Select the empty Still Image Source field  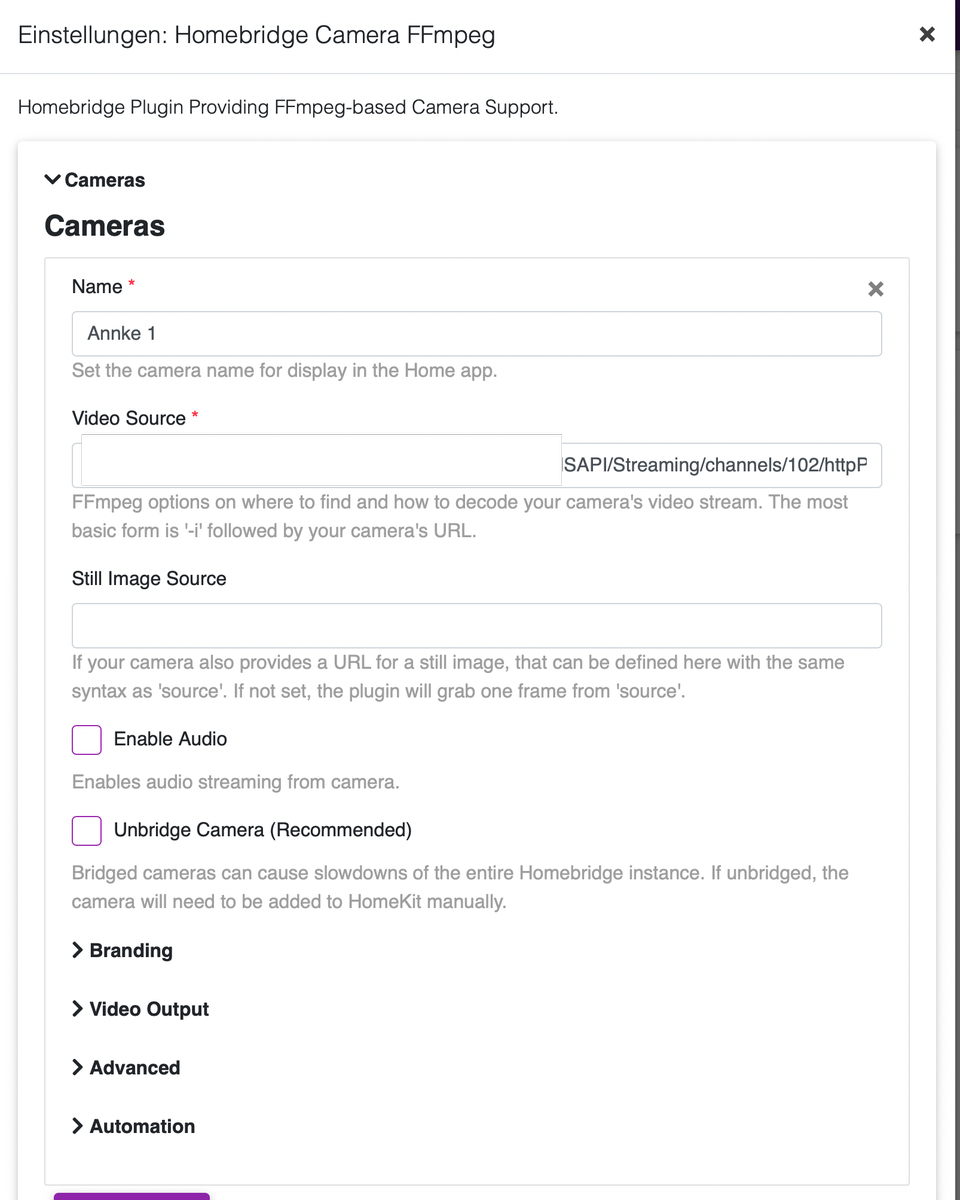[x=476, y=626]
